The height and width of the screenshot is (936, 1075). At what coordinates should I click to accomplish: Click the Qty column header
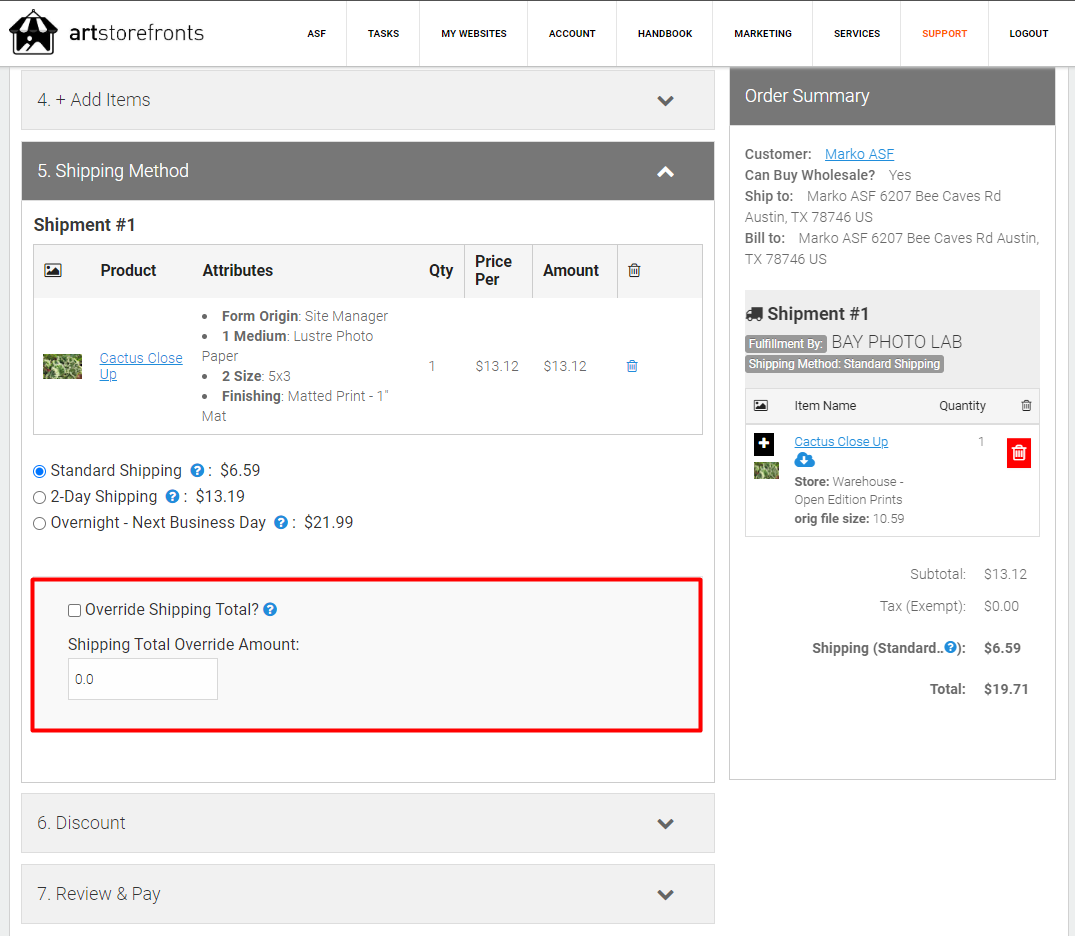(x=441, y=270)
